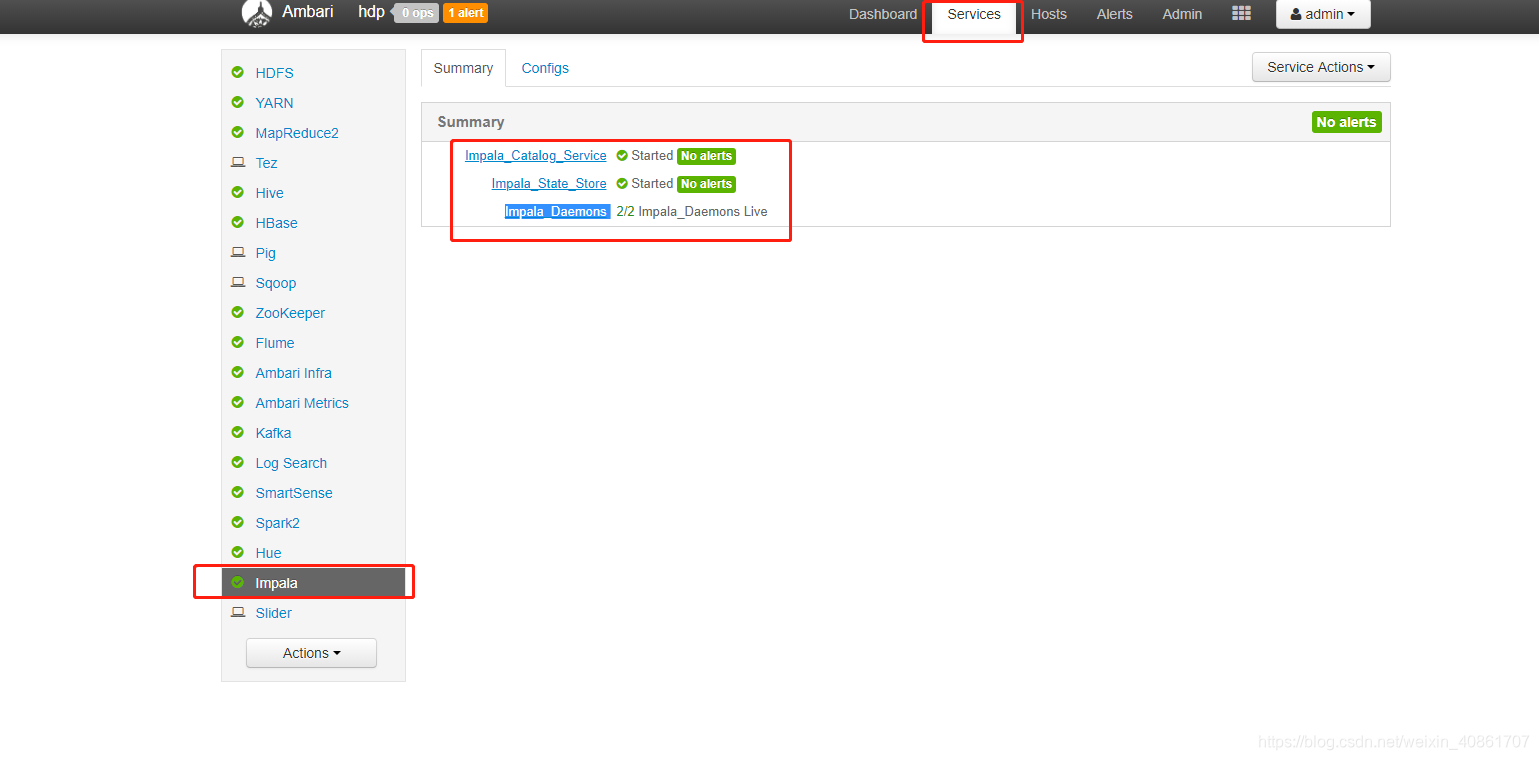Click the Ambari brand text

coord(308,12)
